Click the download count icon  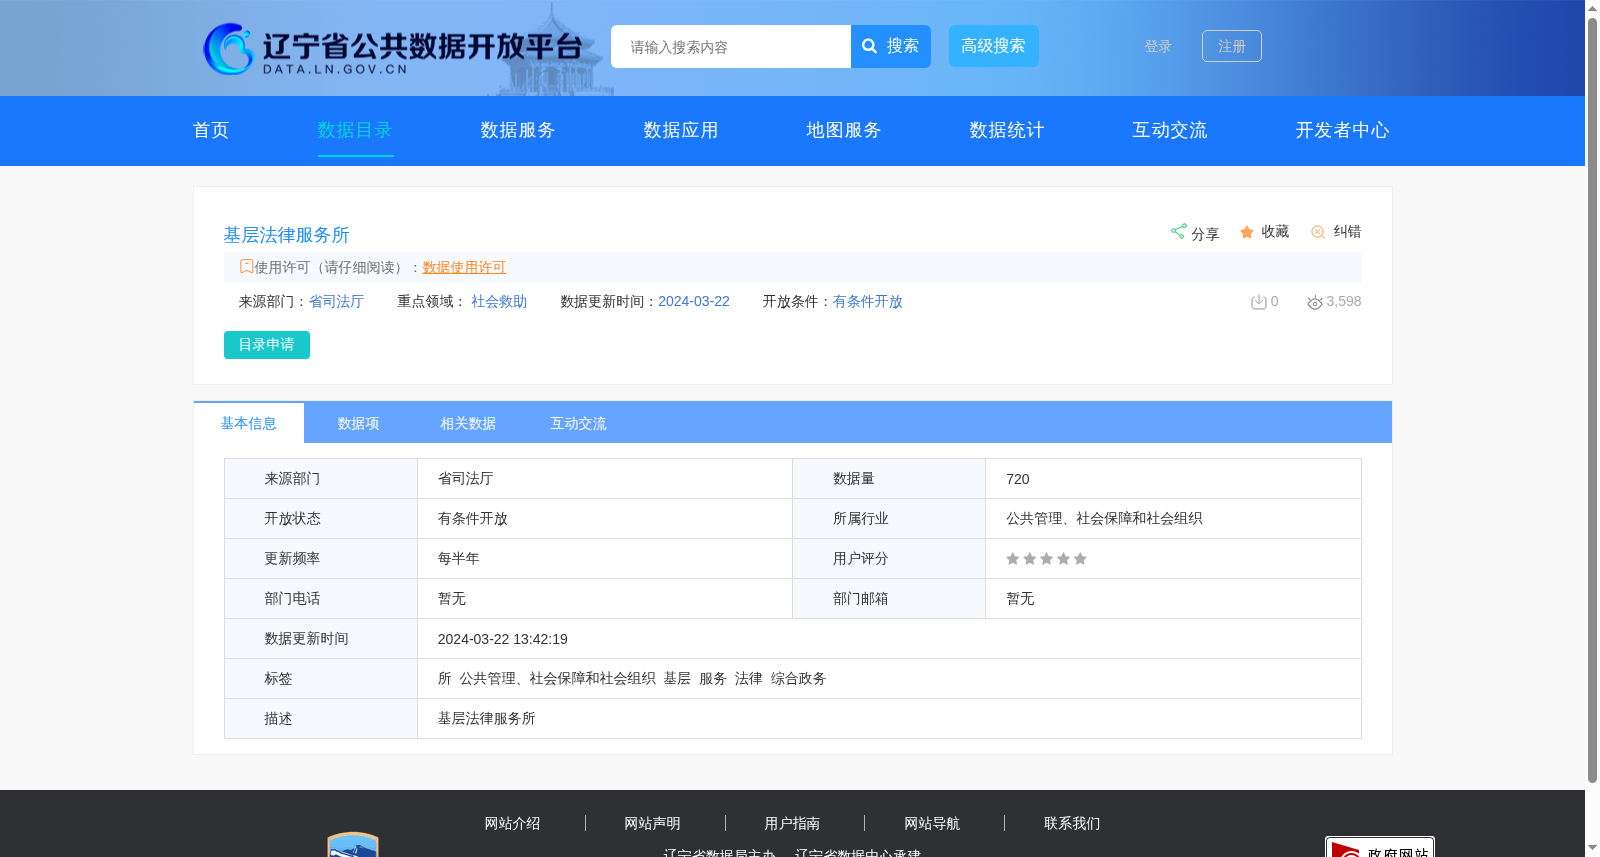[x=1259, y=302]
